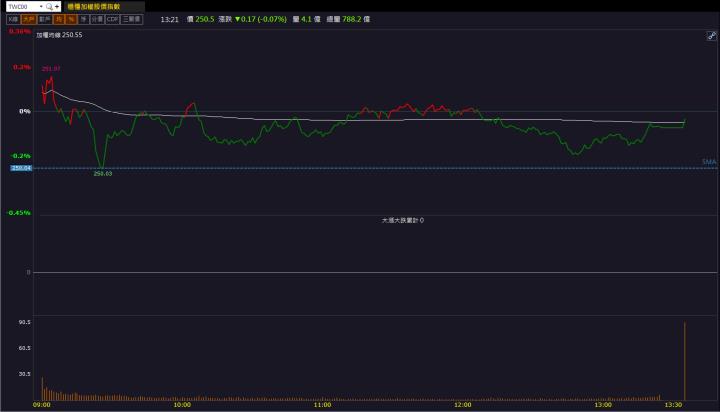Viewport: 720px width, 412px height.
Task: Click the 251.07 high price label
Action: point(51,68)
